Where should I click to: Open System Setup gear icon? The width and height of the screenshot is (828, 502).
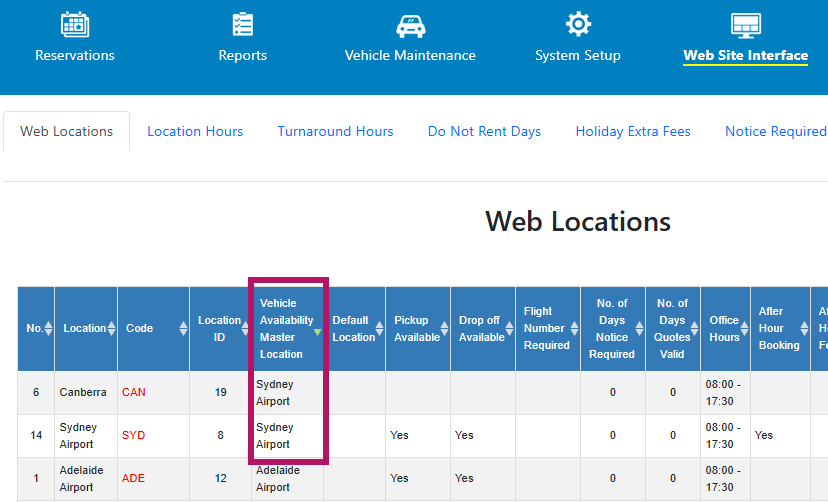[x=578, y=25]
